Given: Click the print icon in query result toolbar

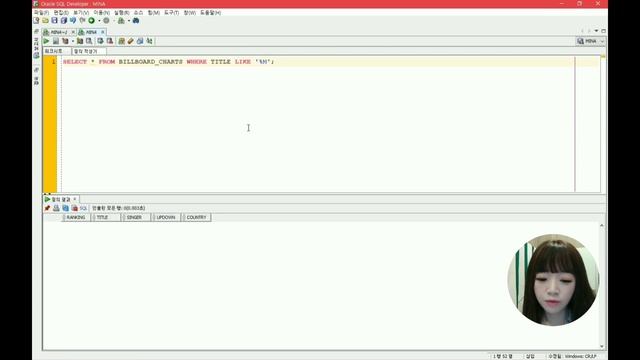Looking at the screenshot, I should pyautogui.click(x=56, y=208).
